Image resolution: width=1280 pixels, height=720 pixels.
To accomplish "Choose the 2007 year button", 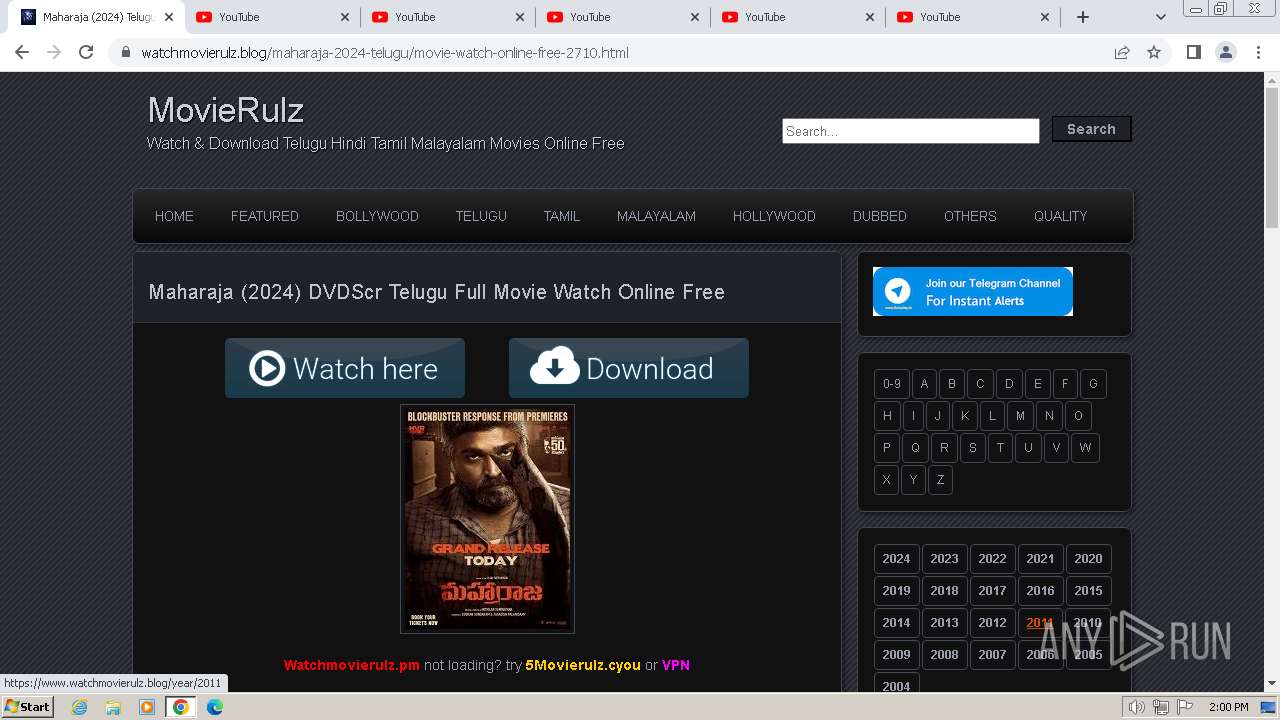I will pos(992,655).
